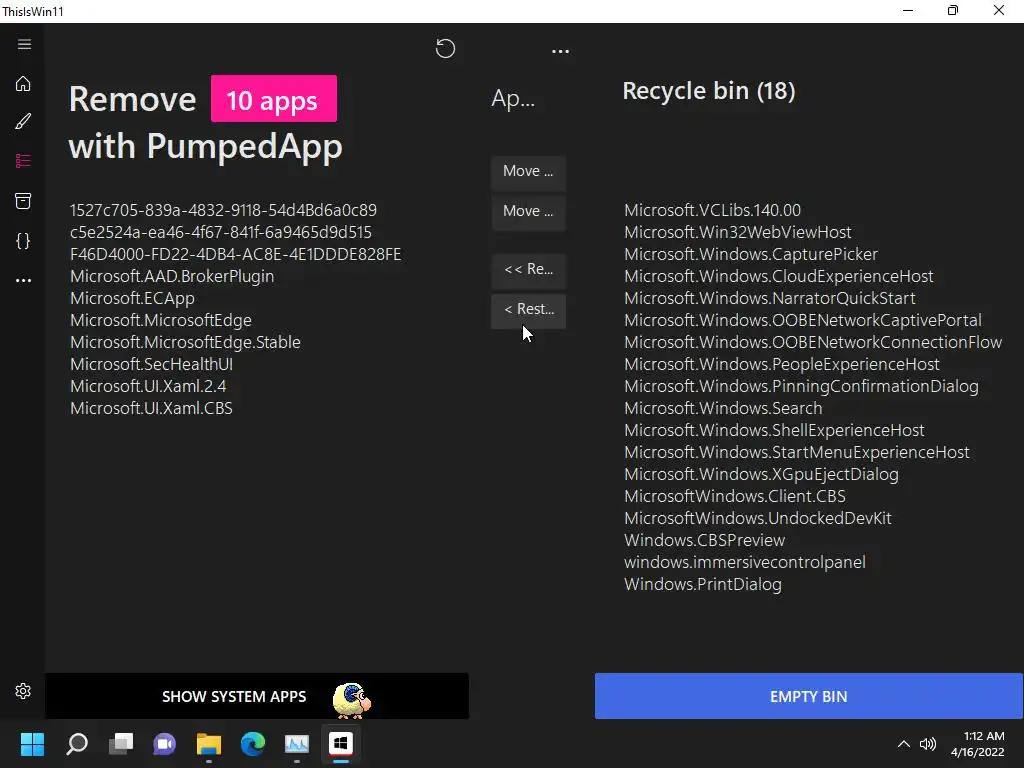Click the EMPTY BIN button

[808, 696]
